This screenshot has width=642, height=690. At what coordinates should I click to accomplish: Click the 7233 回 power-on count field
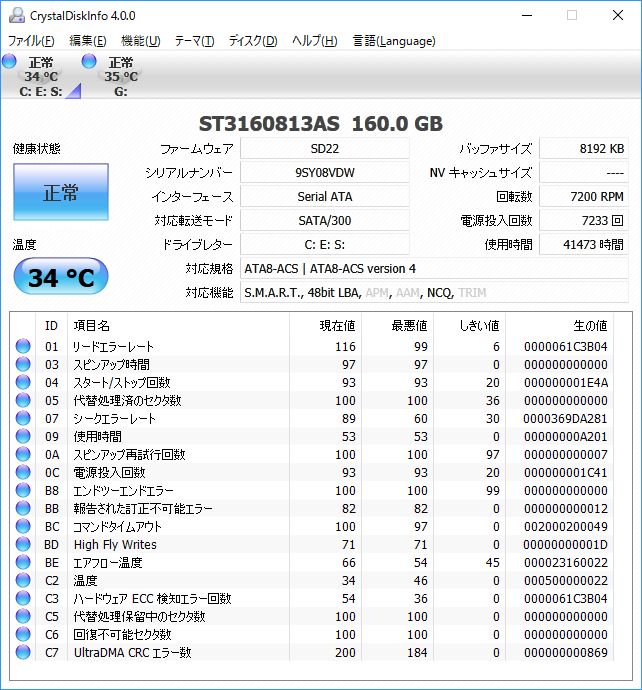pyautogui.click(x=583, y=220)
